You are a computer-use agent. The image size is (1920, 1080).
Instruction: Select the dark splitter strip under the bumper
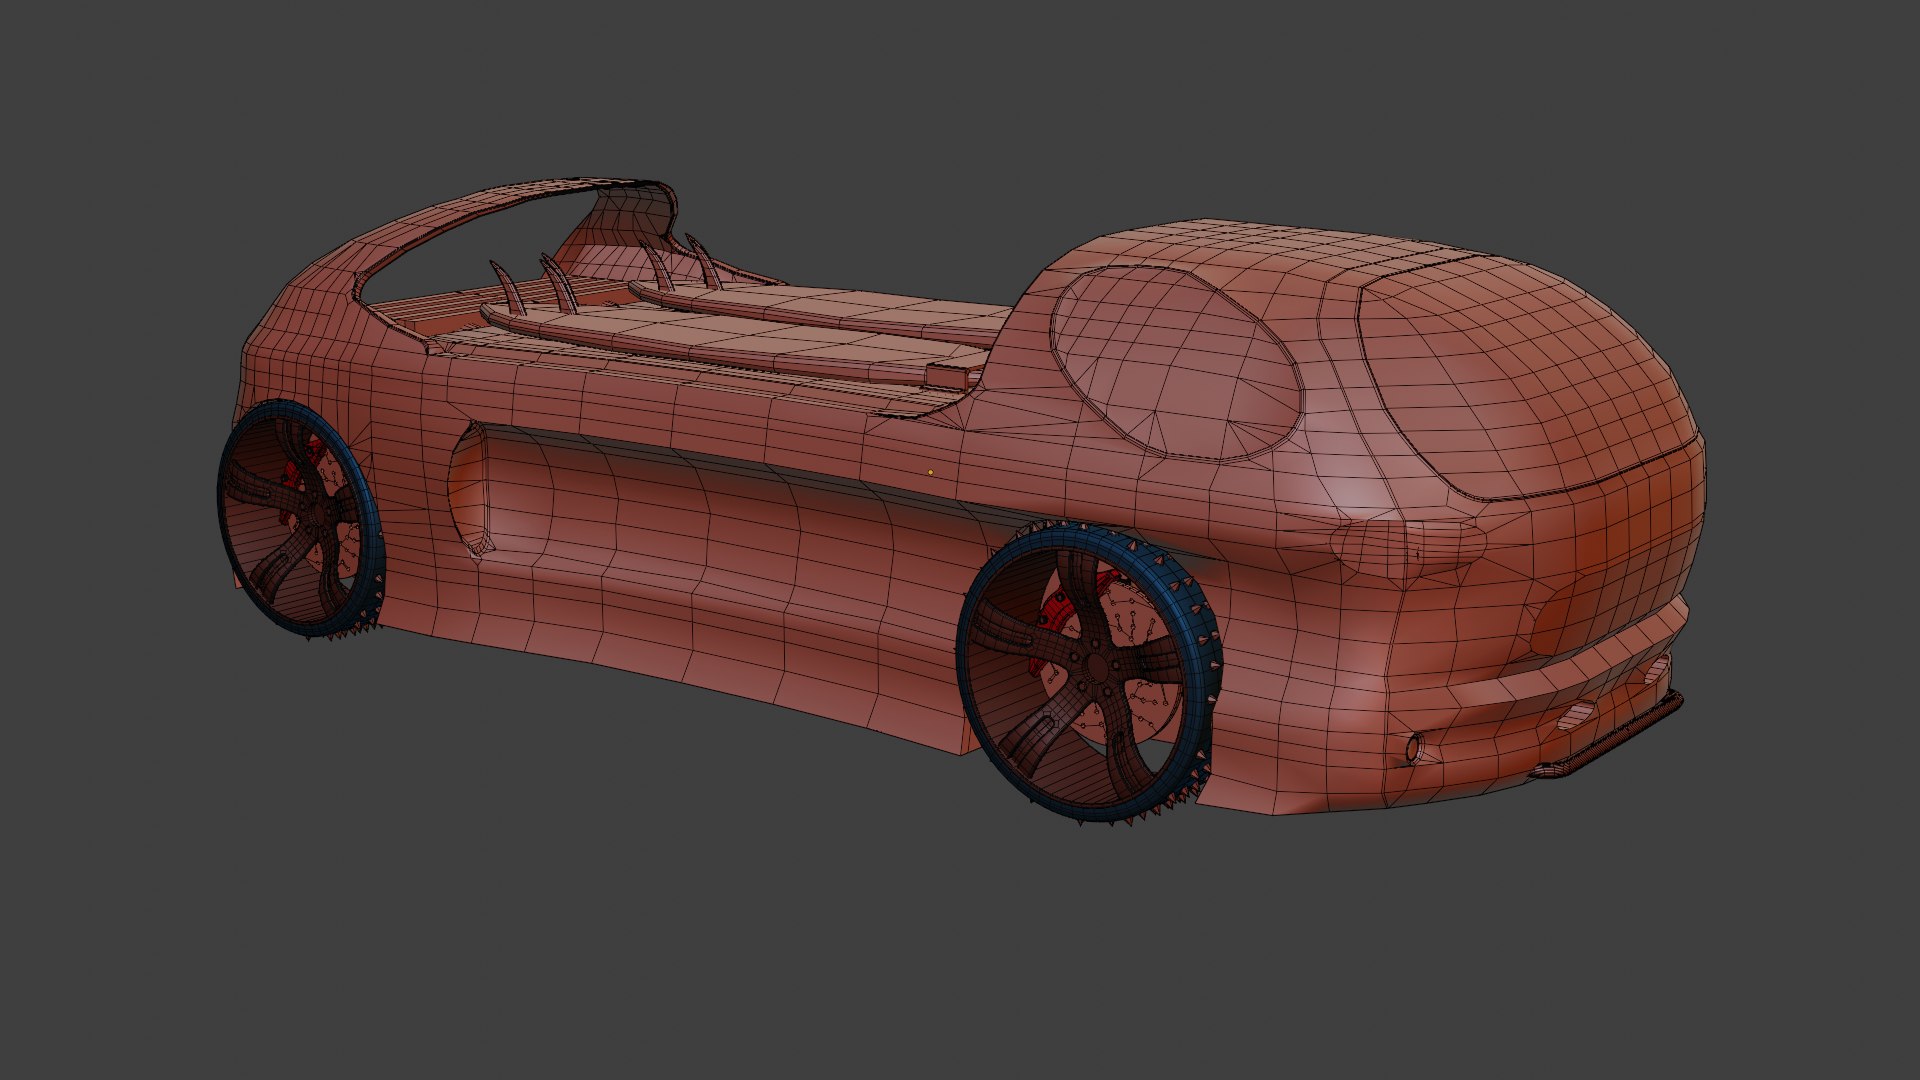pos(1620,738)
